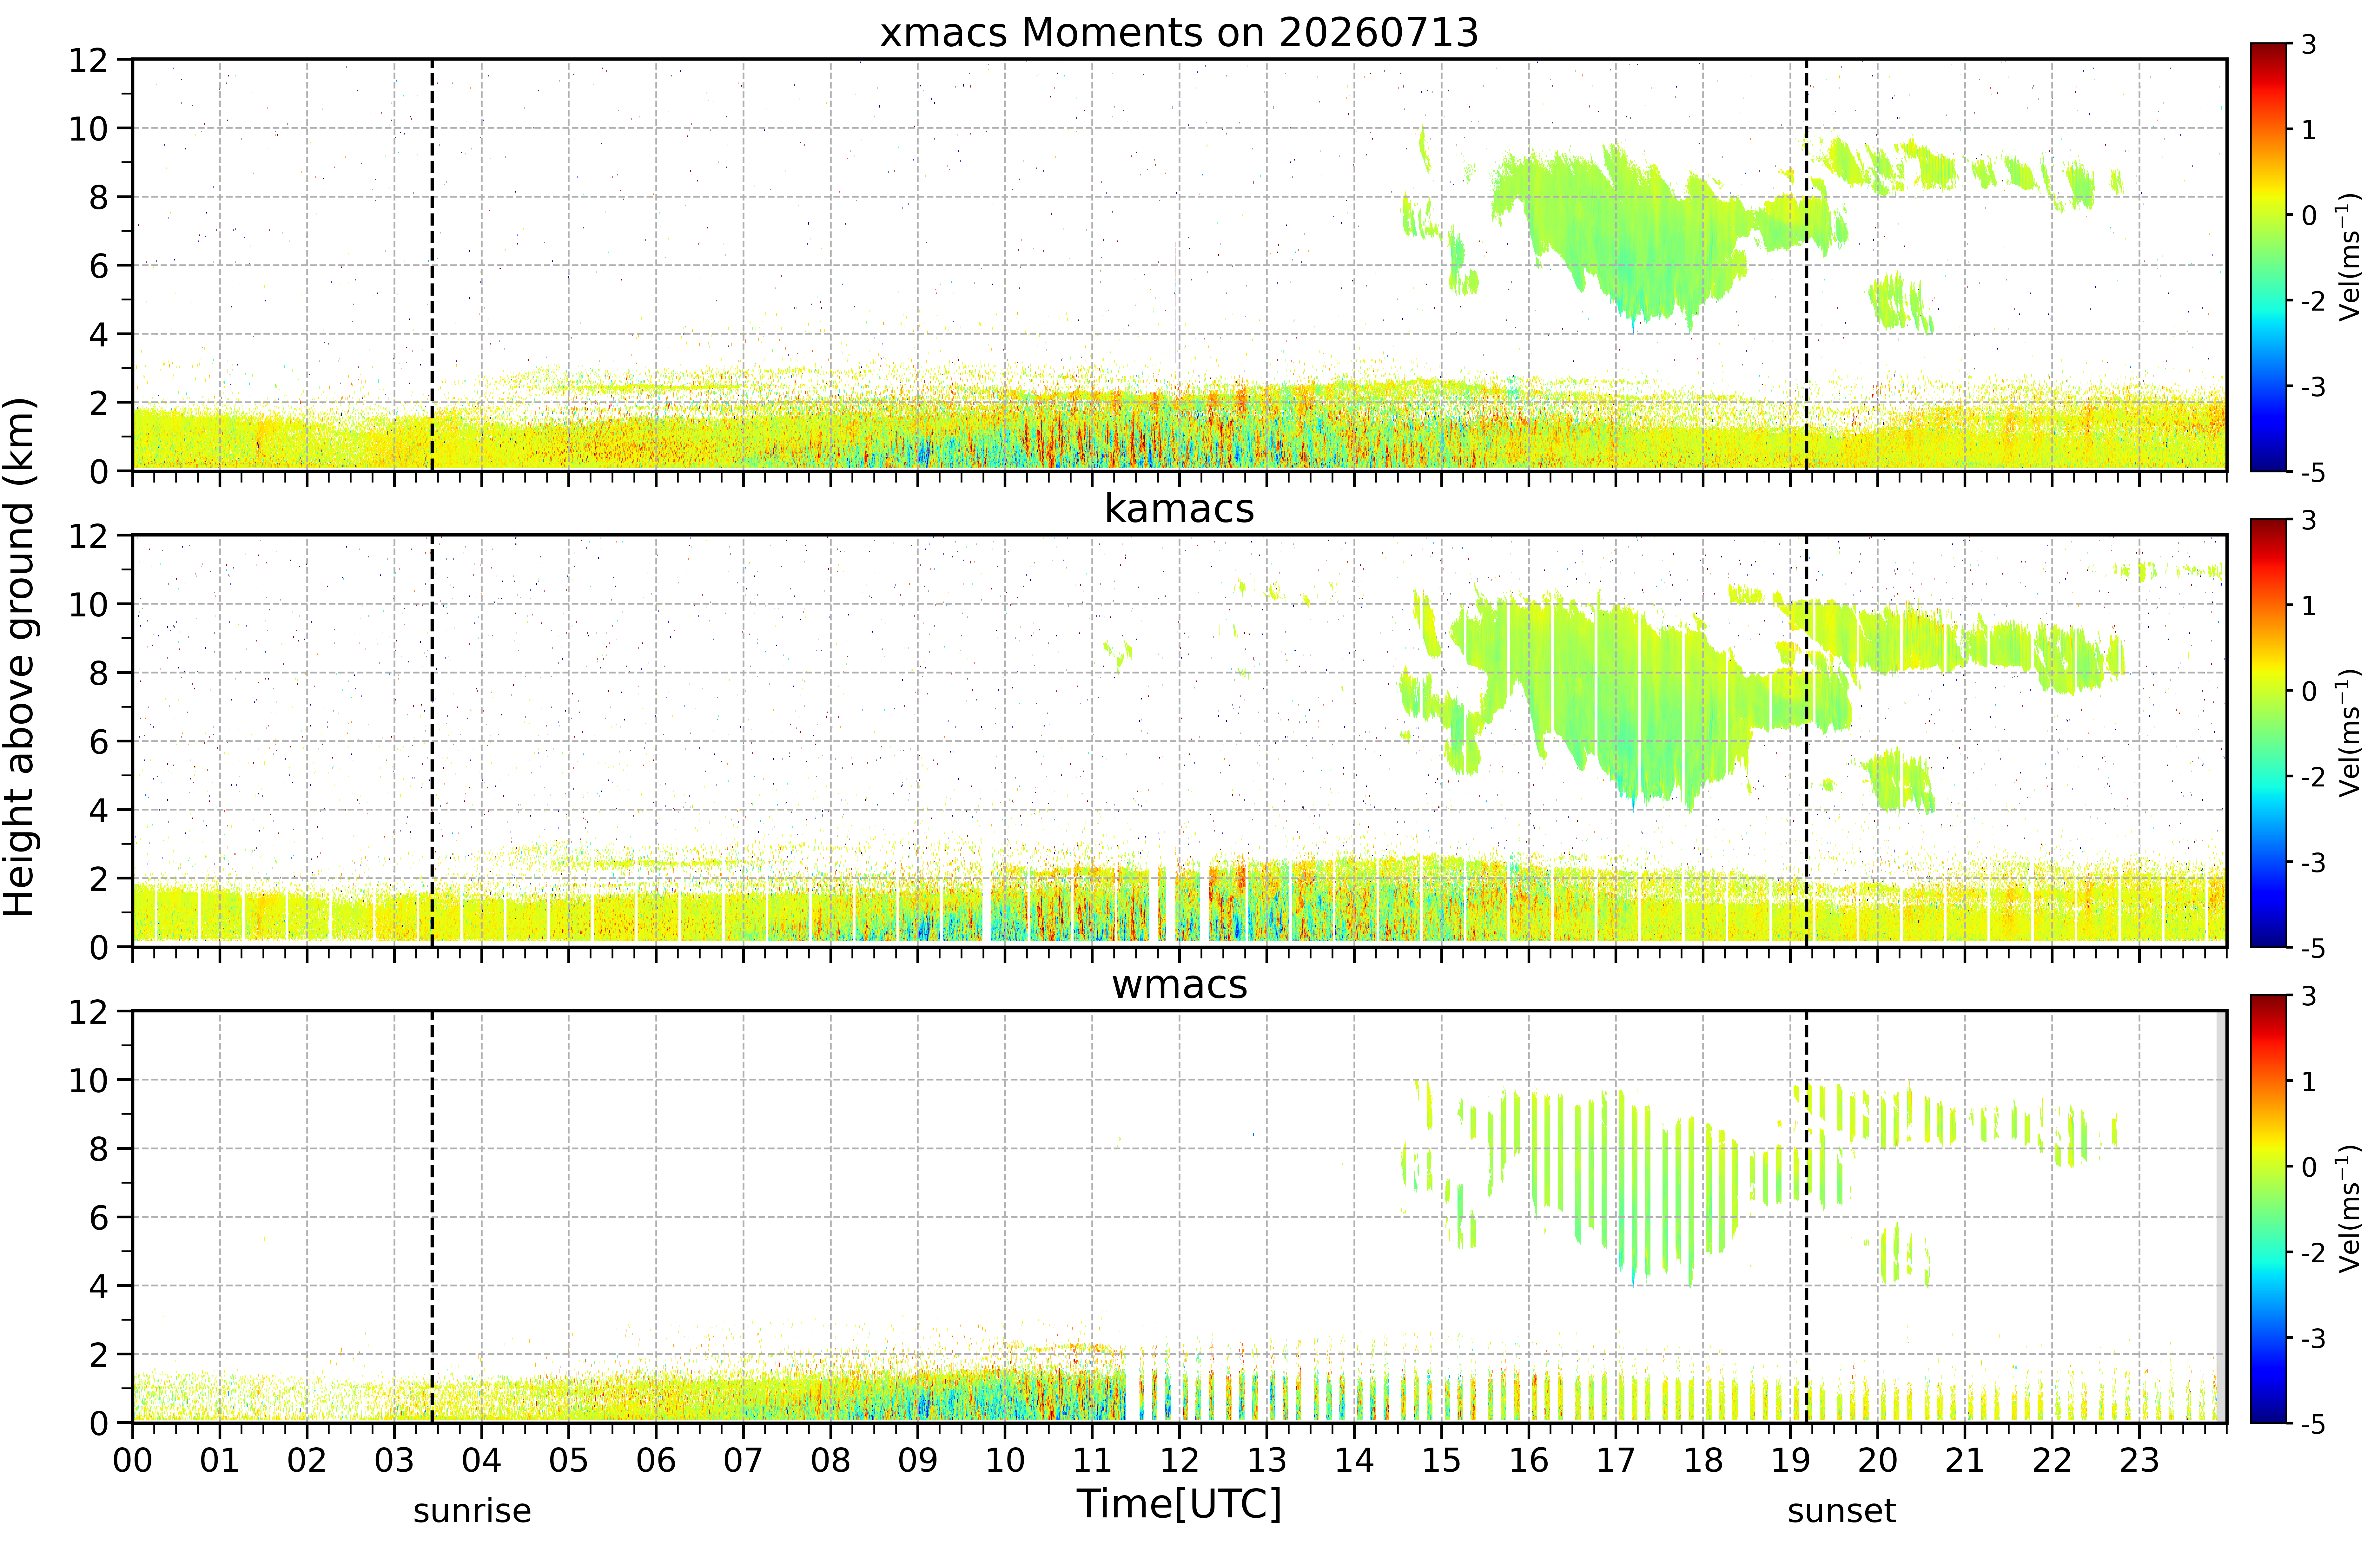Click the sunrise dashed line in xmacs panel

coord(432,265)
